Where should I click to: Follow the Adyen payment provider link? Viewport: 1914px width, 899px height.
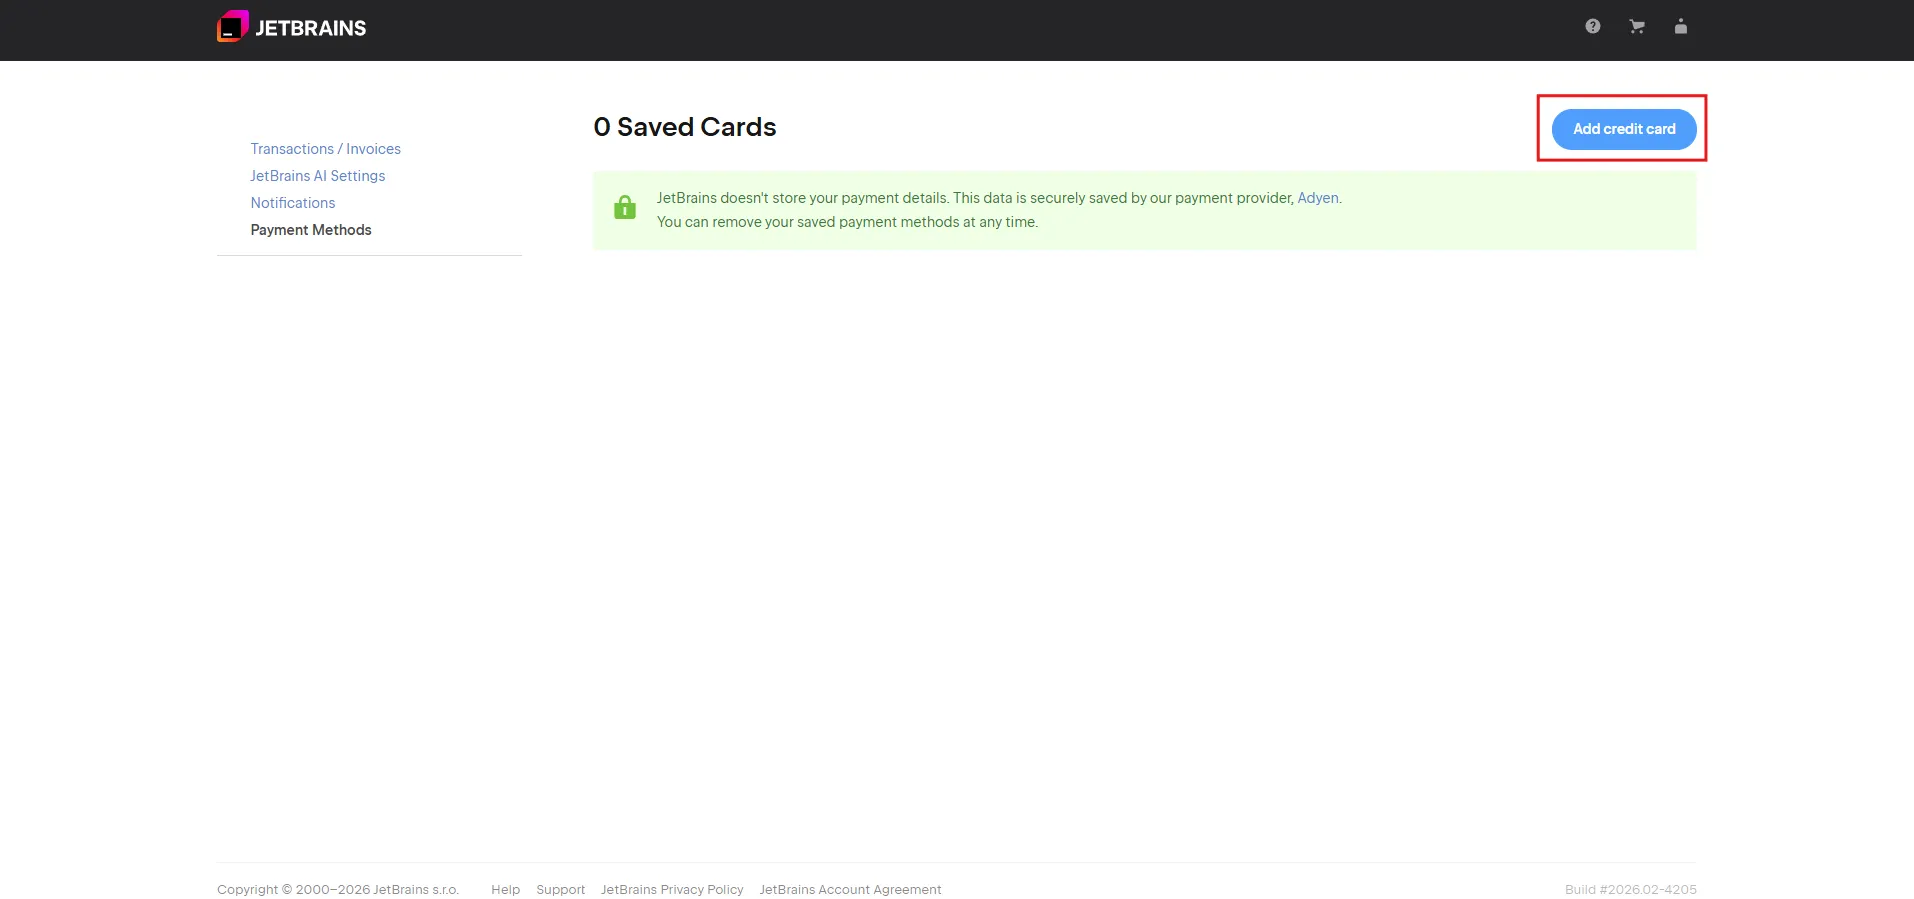pyautogui.click(x=1317, y=198)
